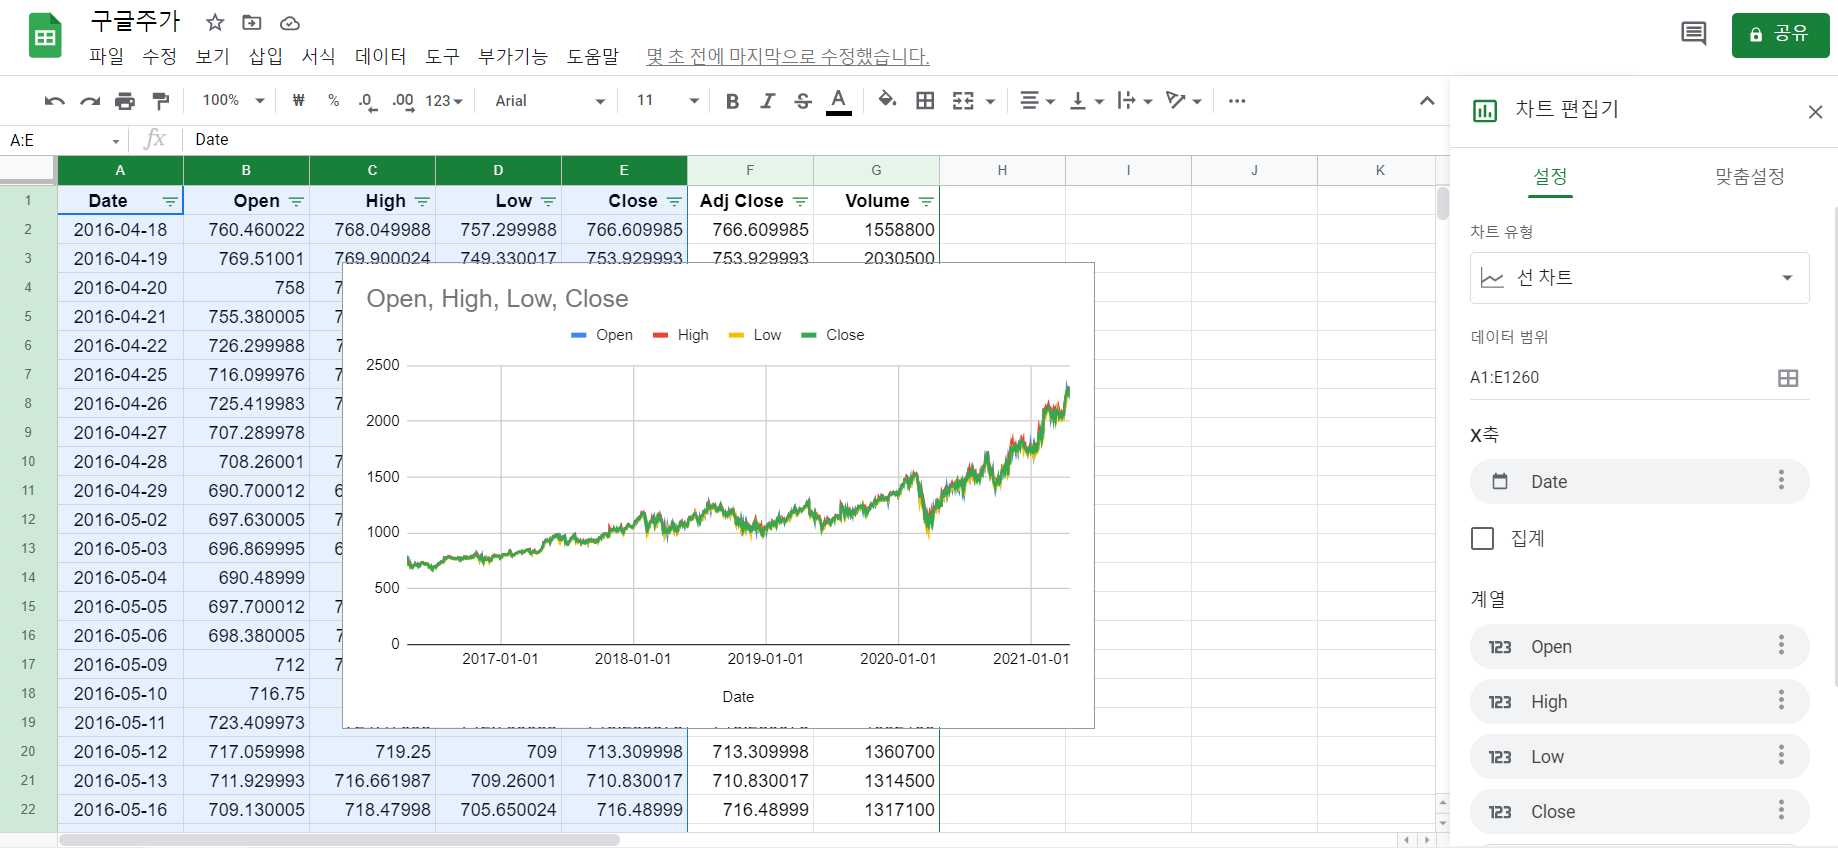Open the 선 차트 chart type dropdown

pyautogui.click(x=1639, y=278)
